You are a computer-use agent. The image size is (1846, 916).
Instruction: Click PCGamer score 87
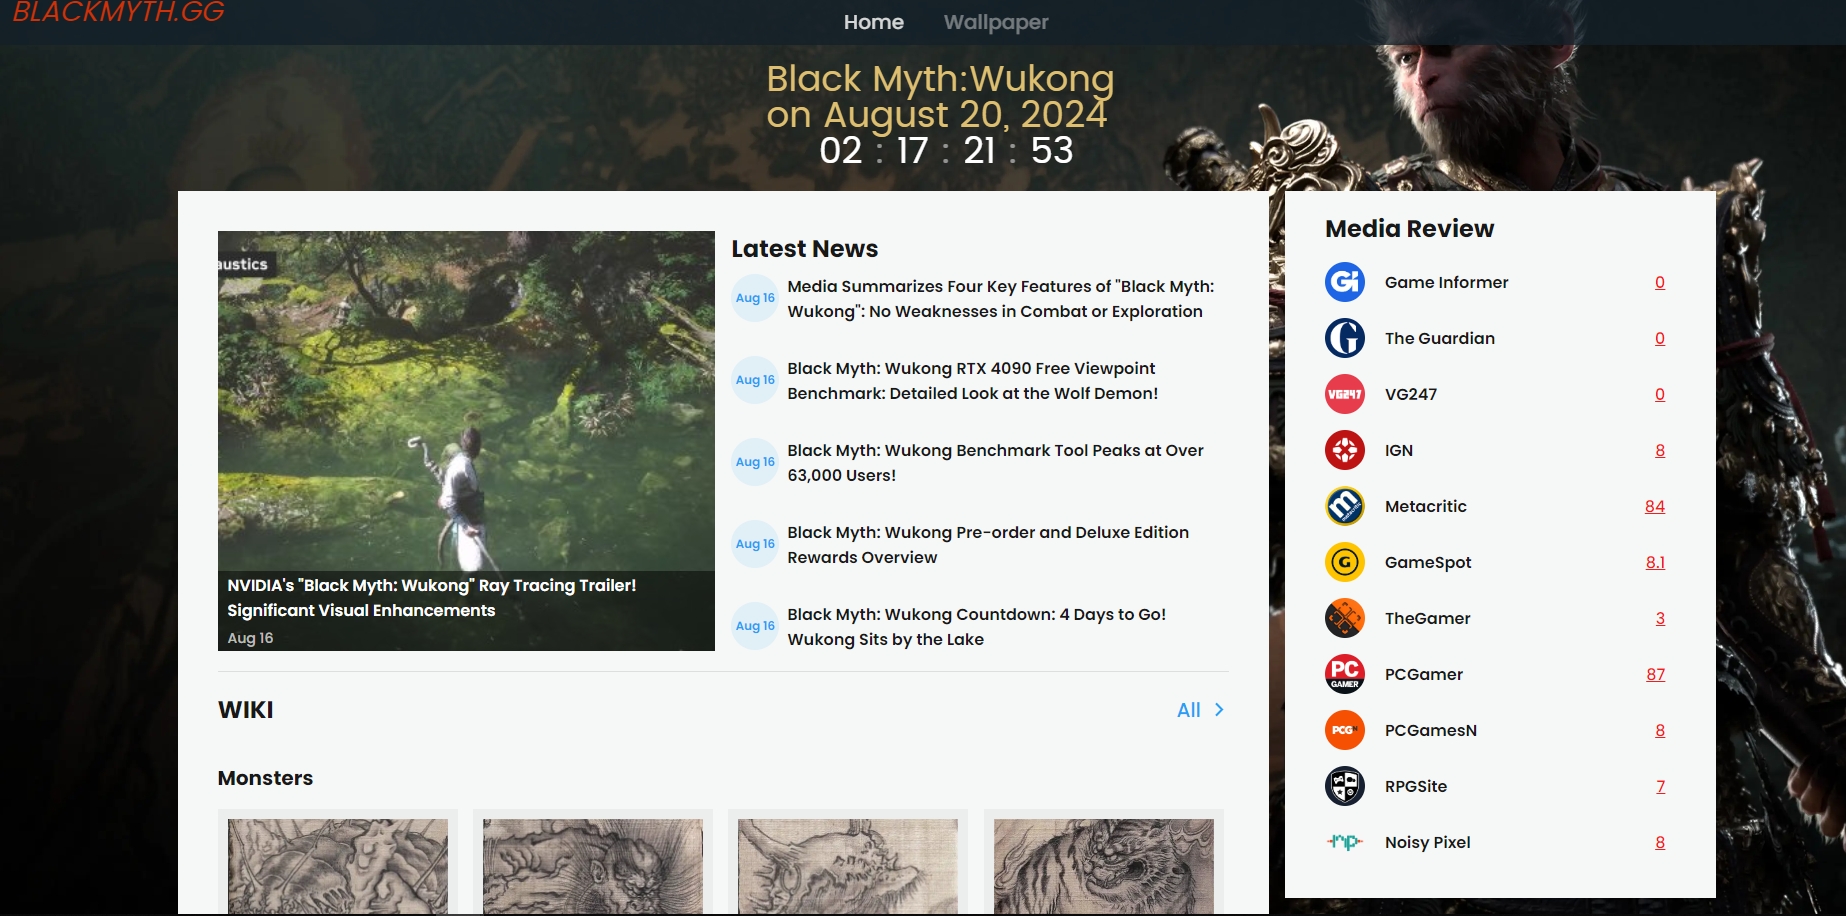click(1656, 674)
